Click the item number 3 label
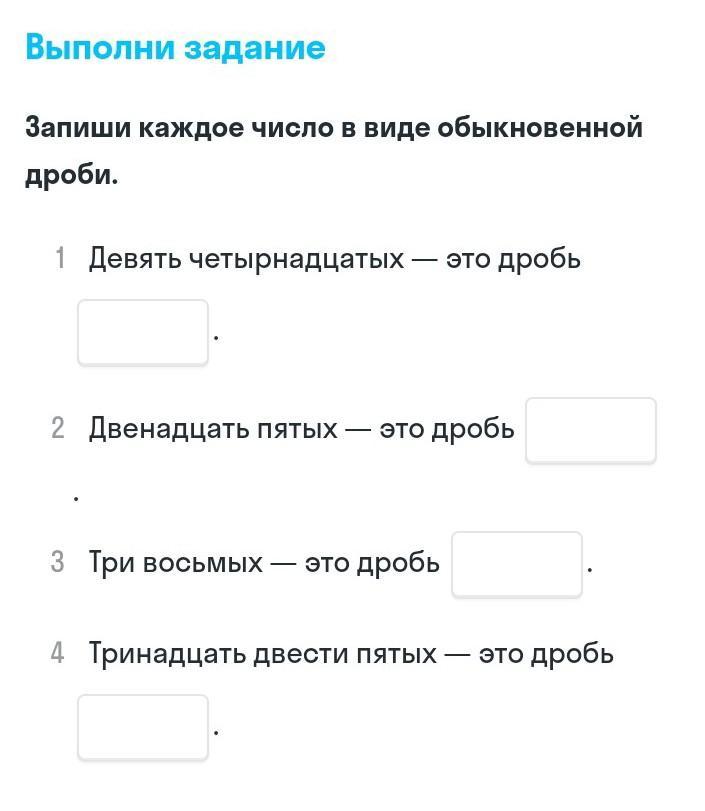The height and width of the screenshot is (811, 705). click(58, 563)
